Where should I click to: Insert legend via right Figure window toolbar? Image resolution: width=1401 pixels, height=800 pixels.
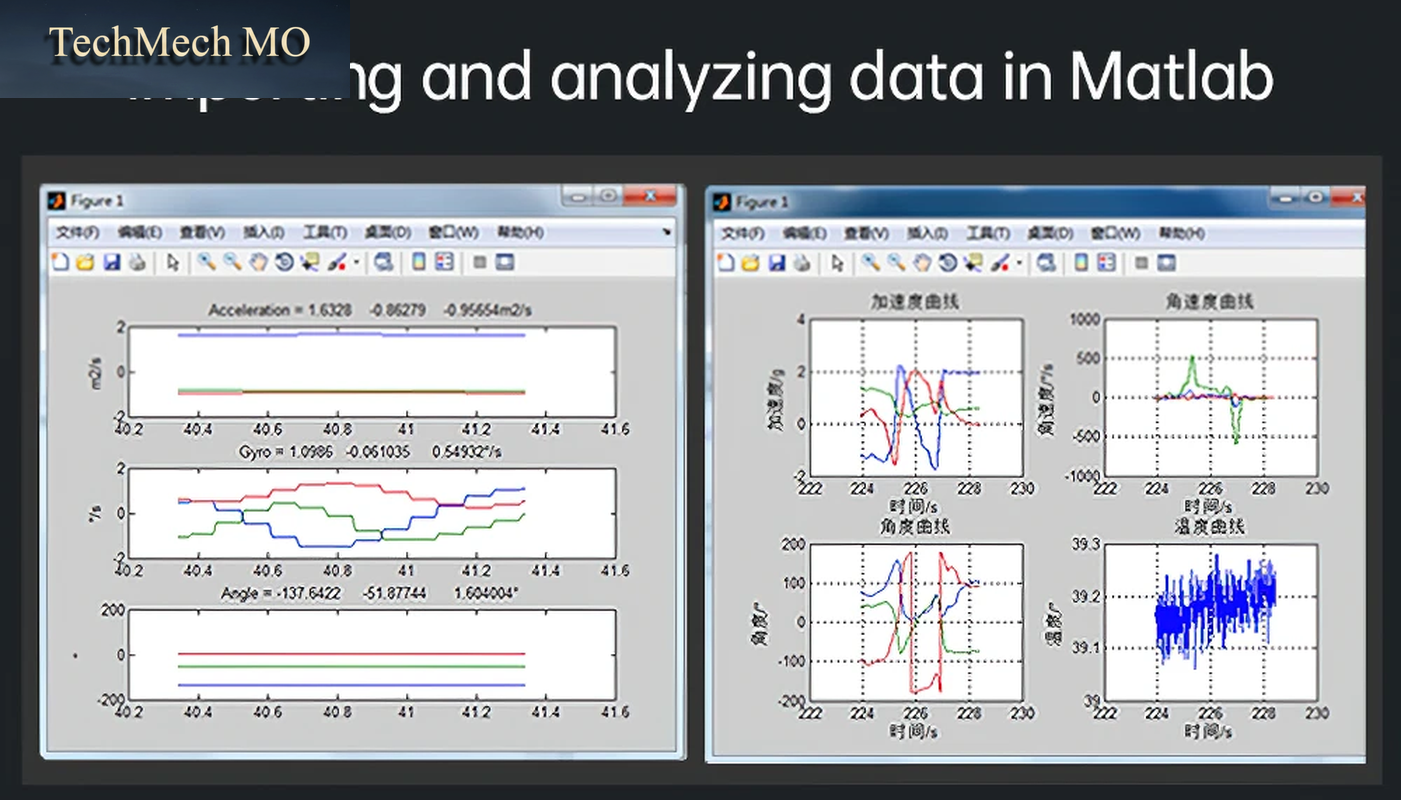(x=1105, y=263)
